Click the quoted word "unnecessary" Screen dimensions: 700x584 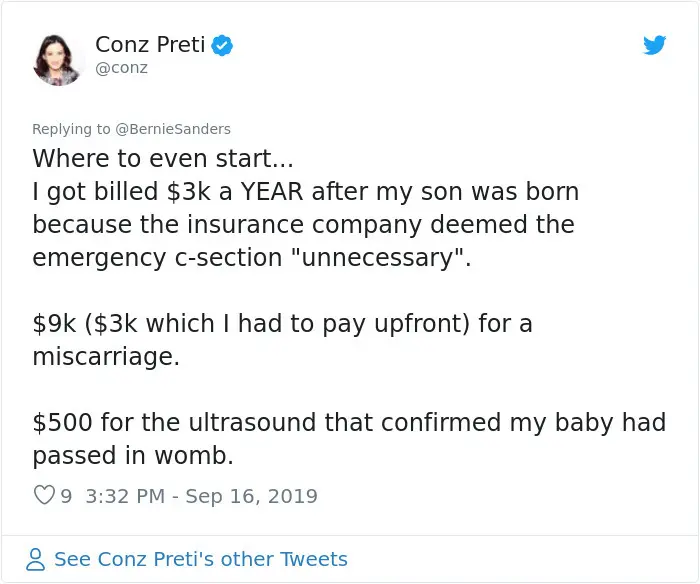pos(380,256)
